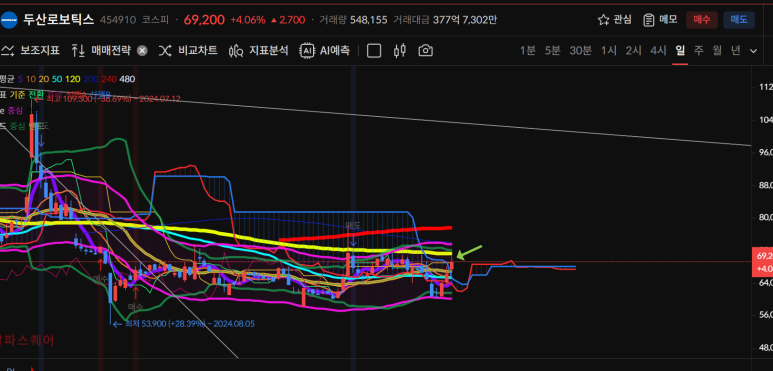Add stock to 관심 watchlist star

click(x=614, y=20)
